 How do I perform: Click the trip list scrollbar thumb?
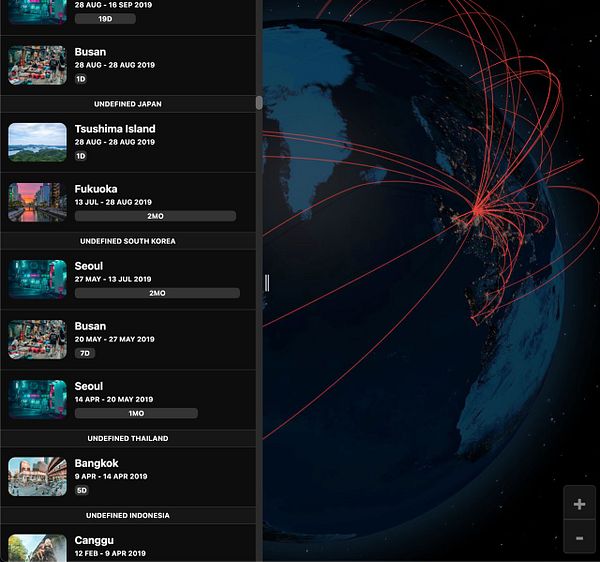click(x=259, y=103)
